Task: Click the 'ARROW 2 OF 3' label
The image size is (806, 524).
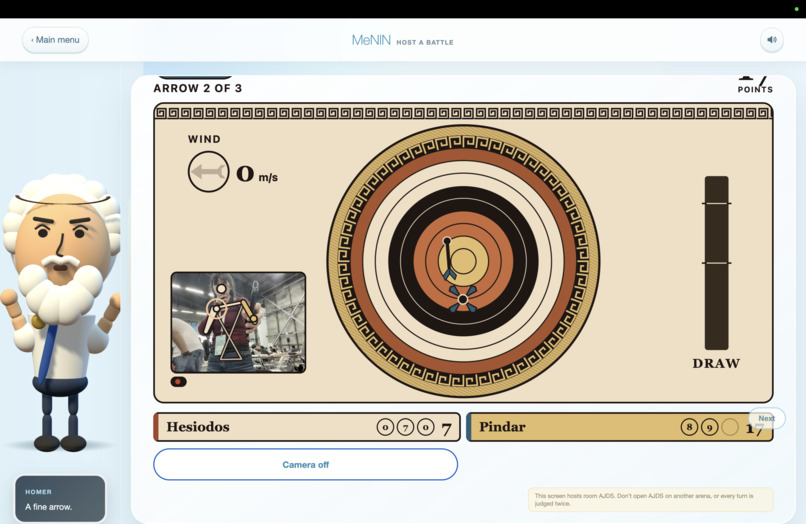Action: click(x=198, y=88)
